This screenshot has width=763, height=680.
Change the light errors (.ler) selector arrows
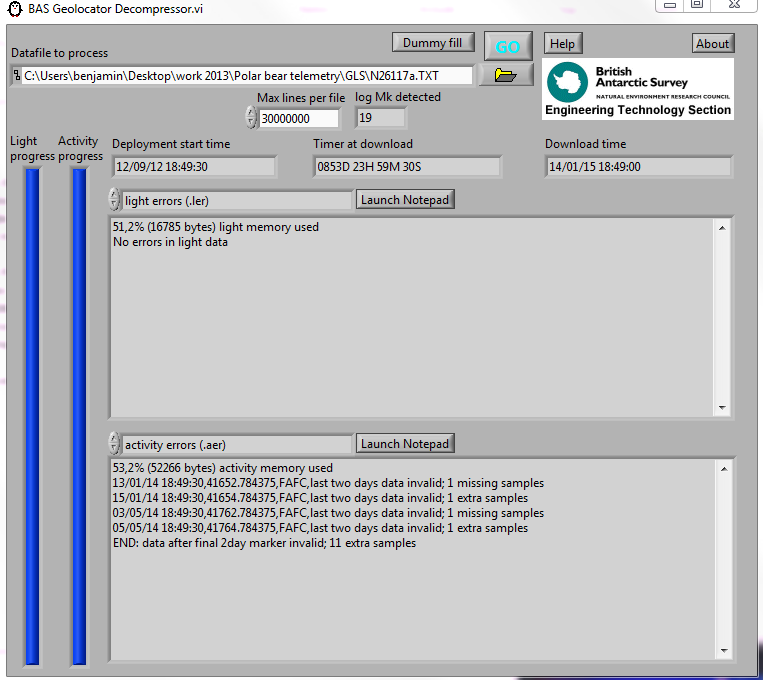(113, 200)
